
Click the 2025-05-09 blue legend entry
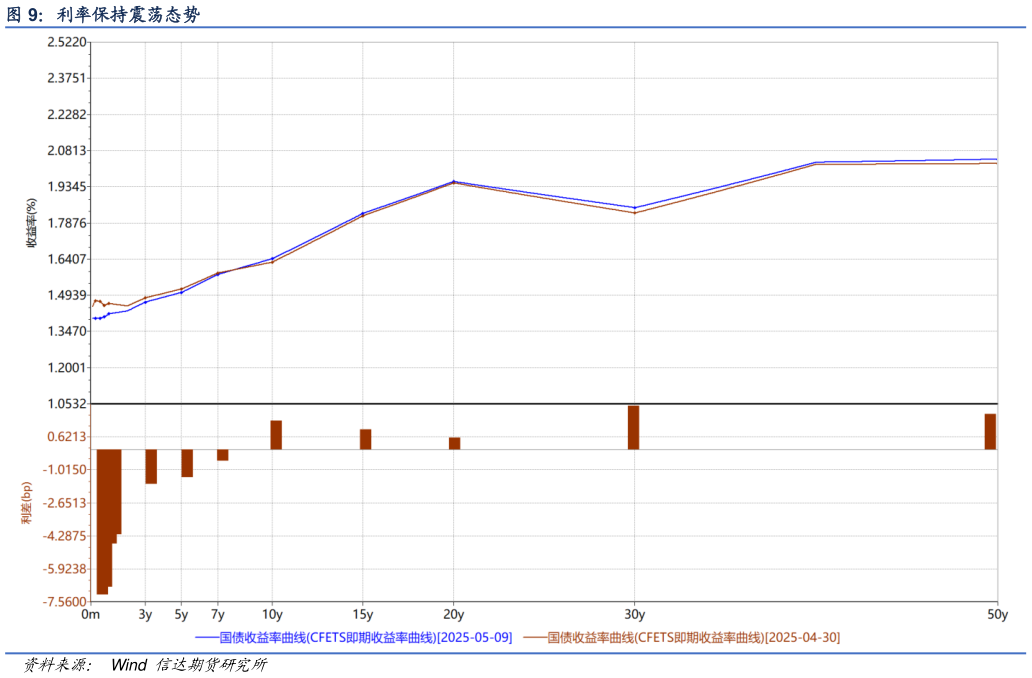[365, 637]
